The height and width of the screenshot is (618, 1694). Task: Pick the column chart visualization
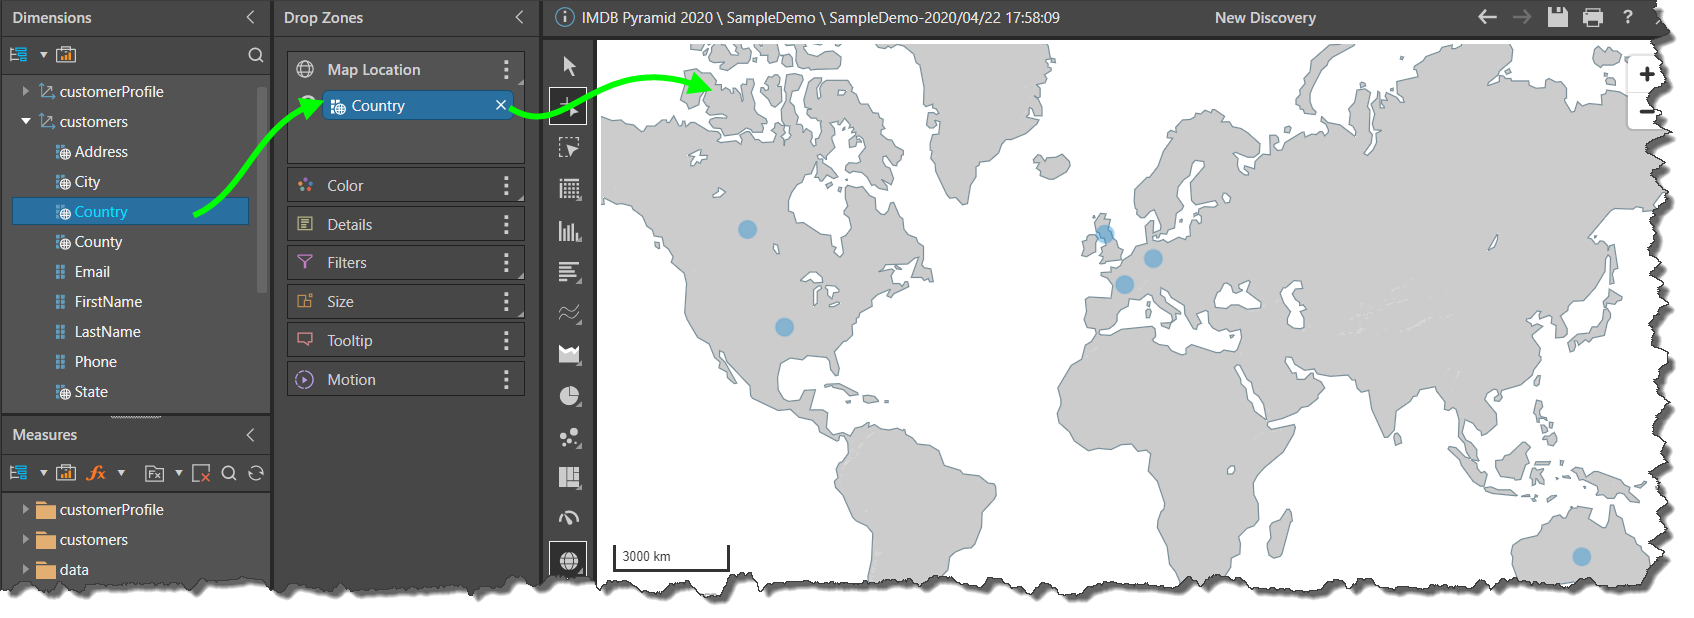569,232
